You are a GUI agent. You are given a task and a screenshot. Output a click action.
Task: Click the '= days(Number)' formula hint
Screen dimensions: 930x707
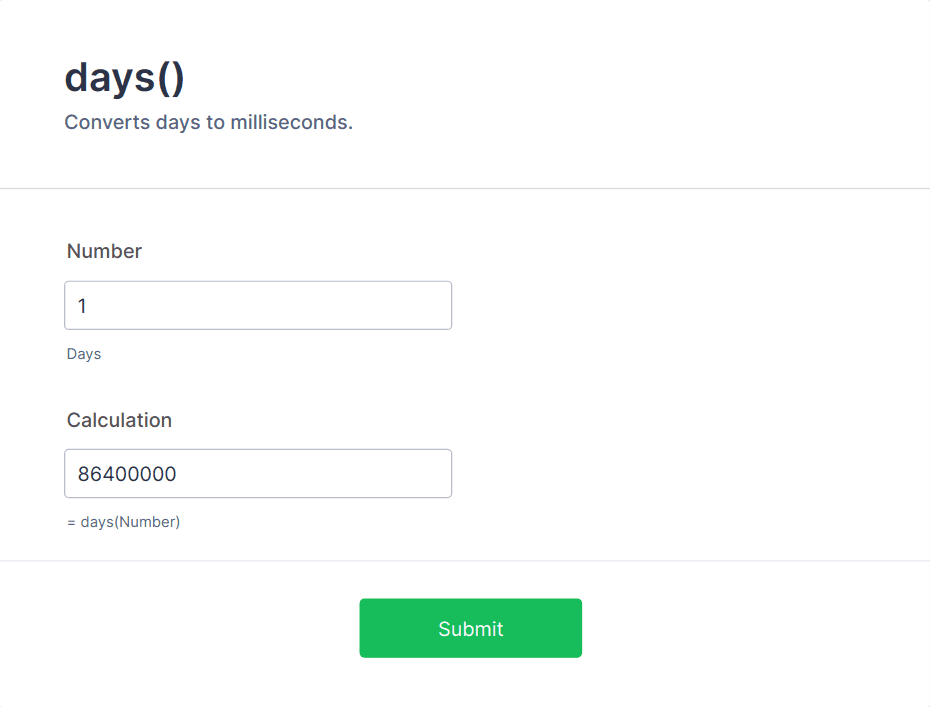click(124, 521)
